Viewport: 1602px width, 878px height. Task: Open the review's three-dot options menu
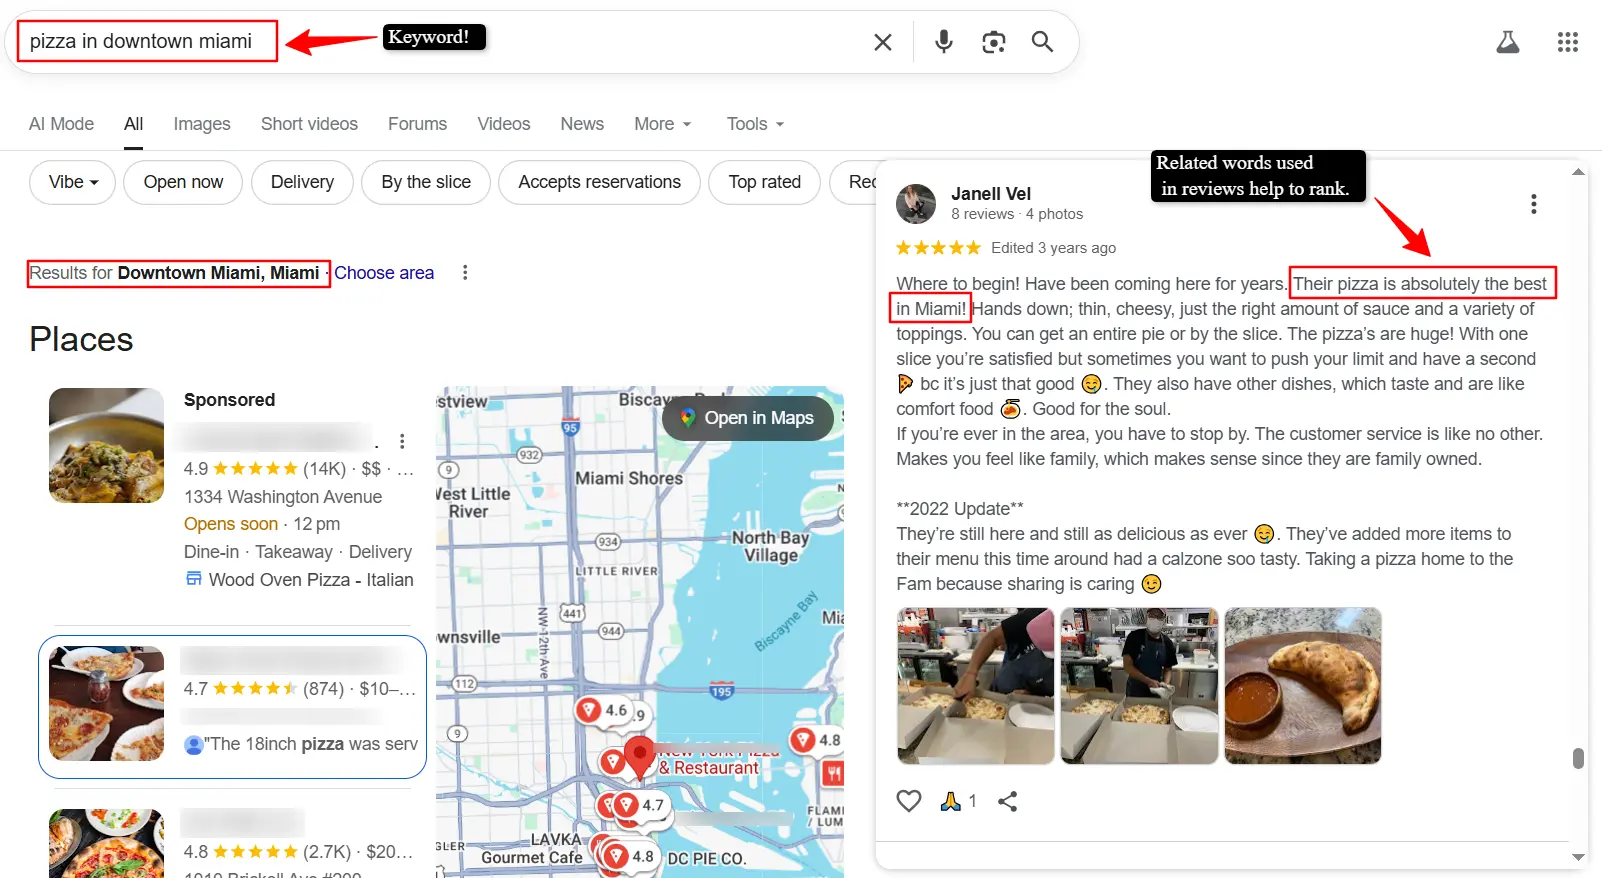(1533, 204)
